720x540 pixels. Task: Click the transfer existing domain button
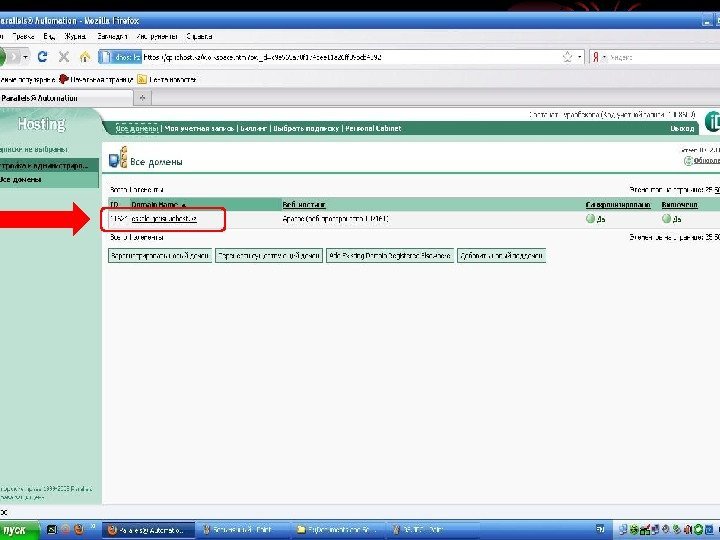point(269,256)
